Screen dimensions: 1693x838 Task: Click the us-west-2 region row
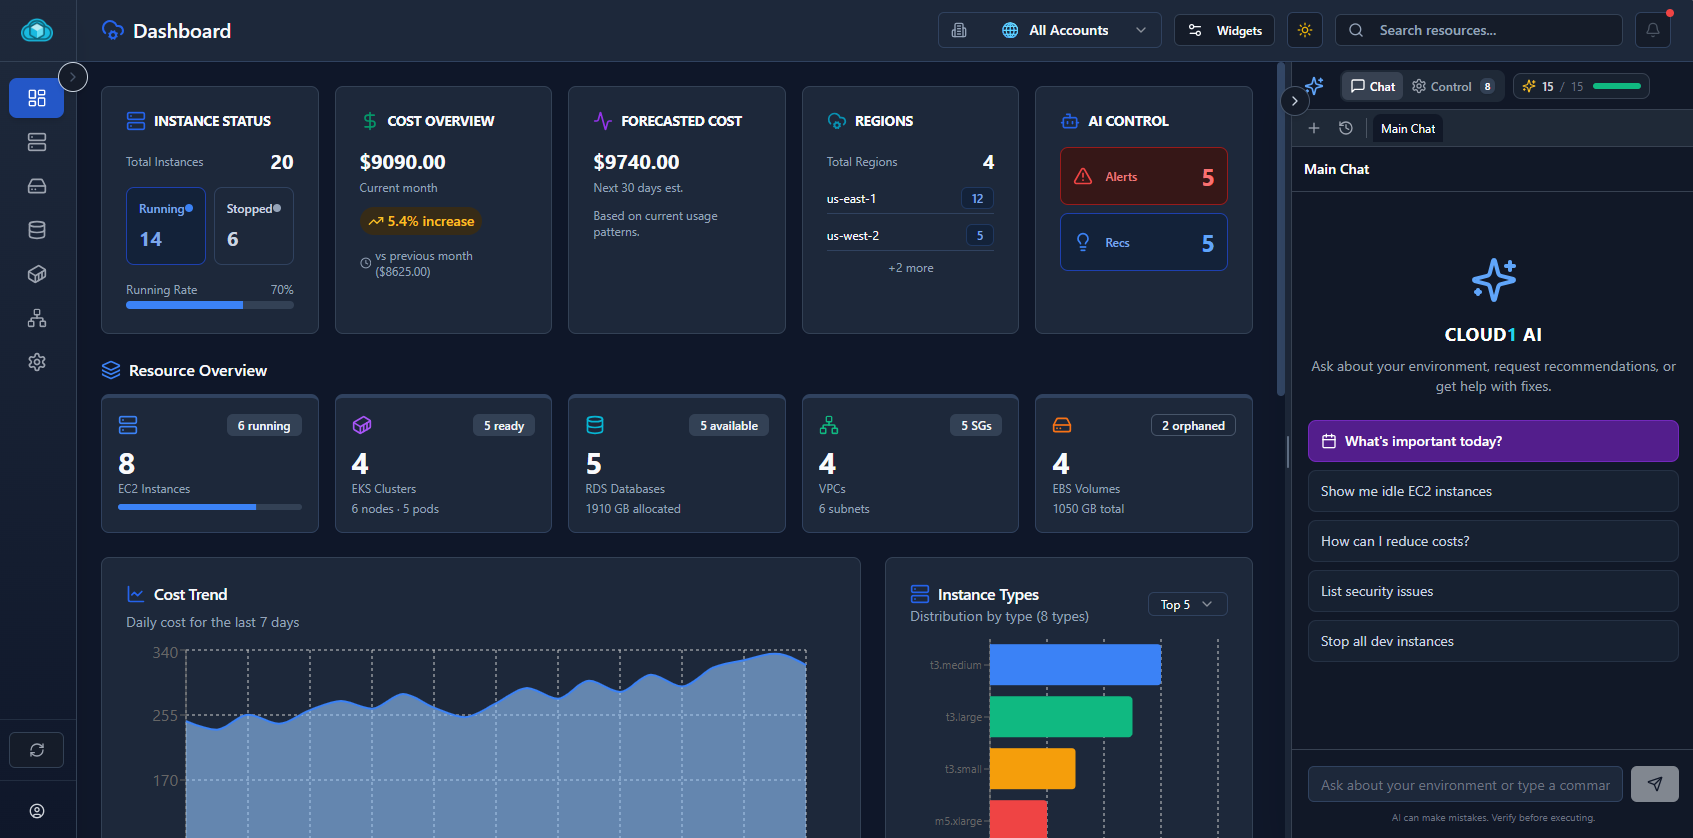(x=910, y=236)
